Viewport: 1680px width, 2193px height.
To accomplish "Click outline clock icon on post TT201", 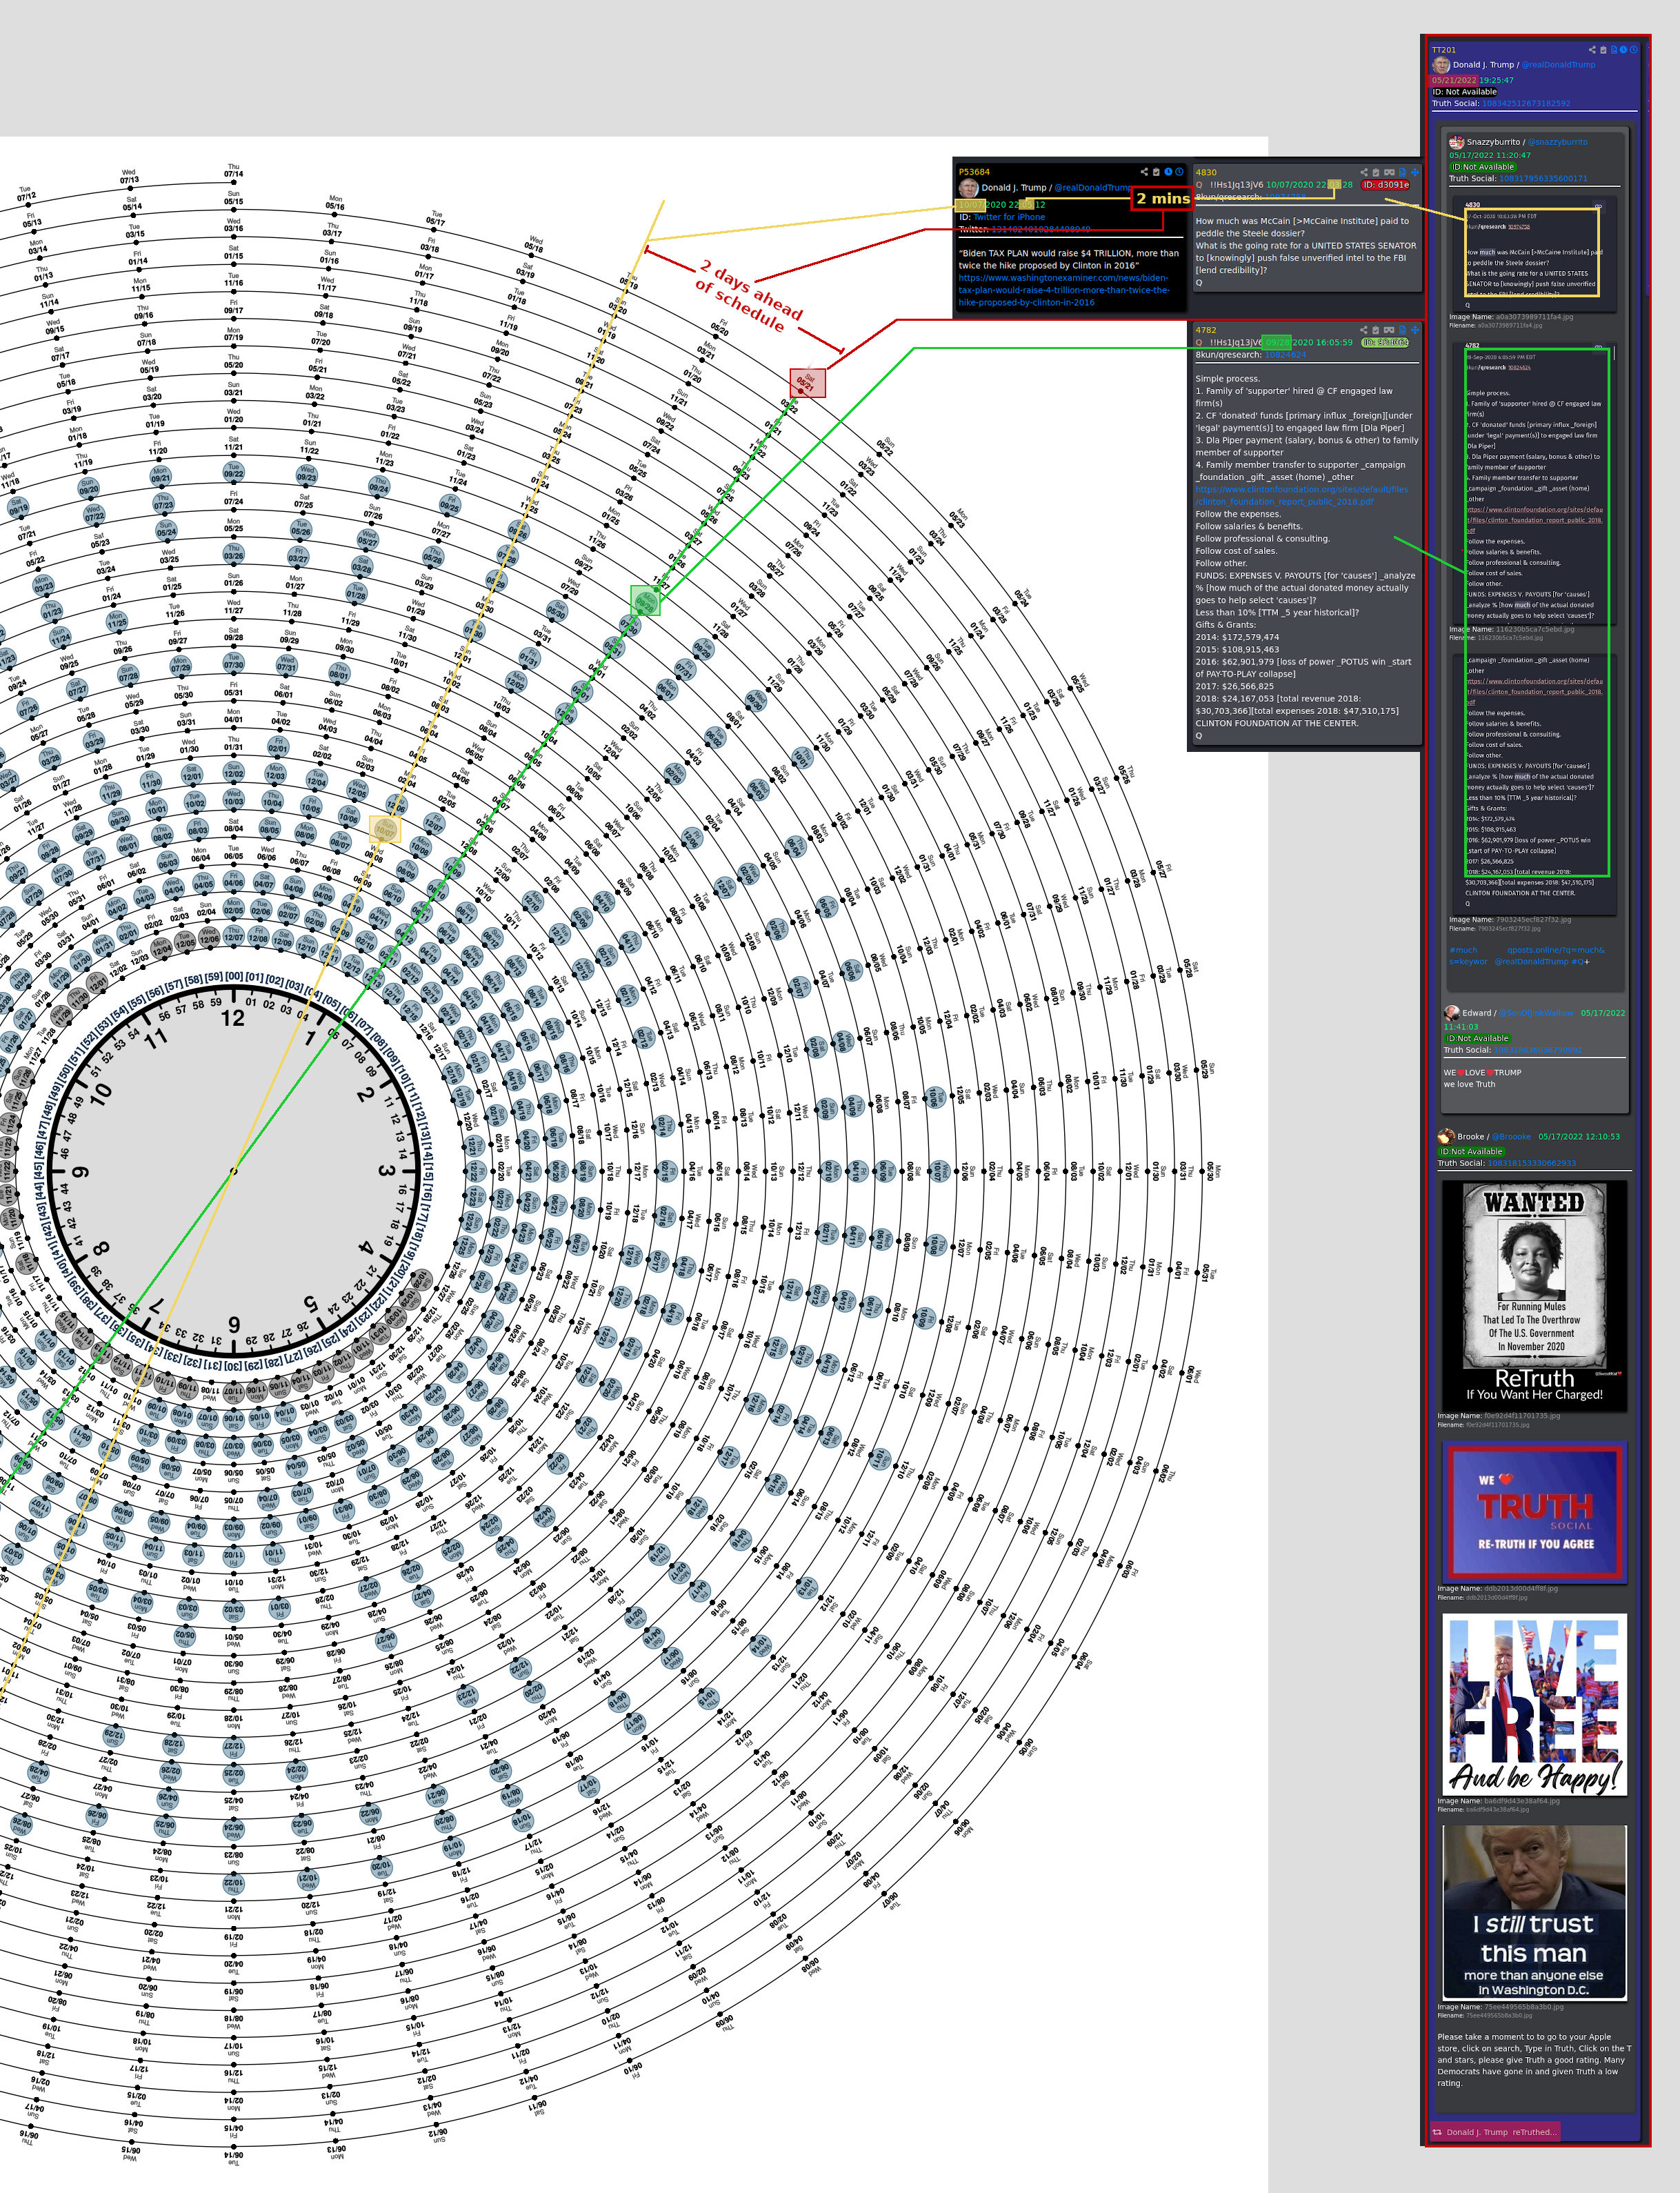I will click(1634, 50).
